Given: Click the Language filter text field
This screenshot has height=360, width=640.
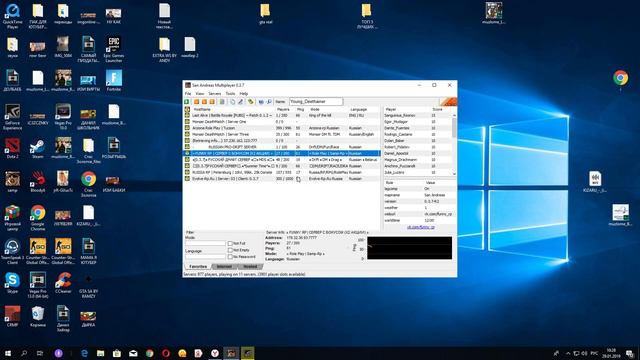Looking at the screenshot, I should click(x=205, y=257).
